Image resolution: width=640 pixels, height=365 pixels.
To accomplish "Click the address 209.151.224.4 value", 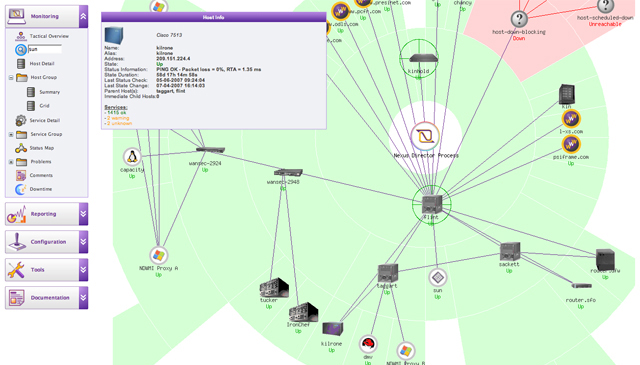I will (173, 59).
